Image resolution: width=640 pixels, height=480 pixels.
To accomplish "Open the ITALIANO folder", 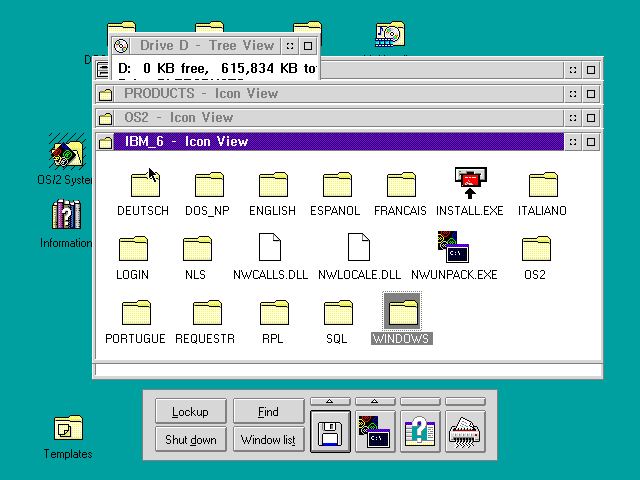I will click(543, 184).
